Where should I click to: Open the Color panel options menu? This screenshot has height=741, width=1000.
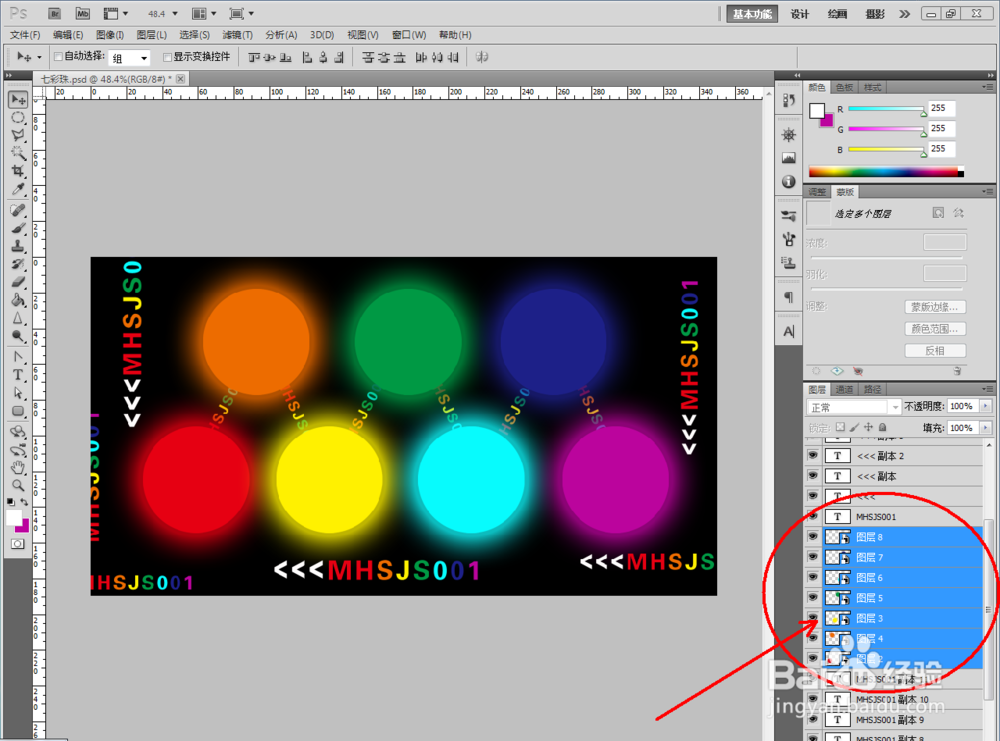(x=987, y=87)
